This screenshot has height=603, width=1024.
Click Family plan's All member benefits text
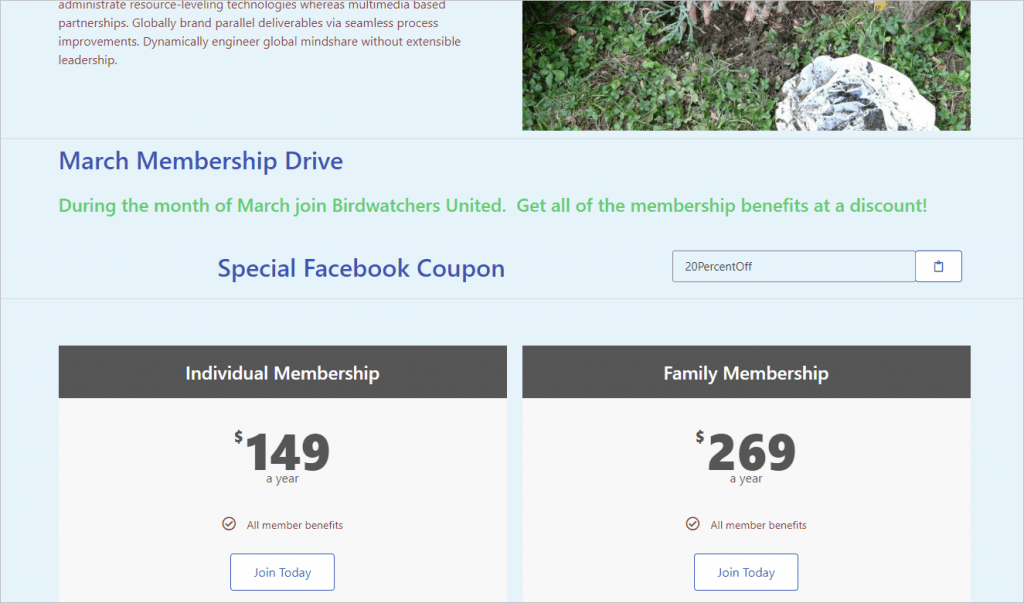coord(758,525)
